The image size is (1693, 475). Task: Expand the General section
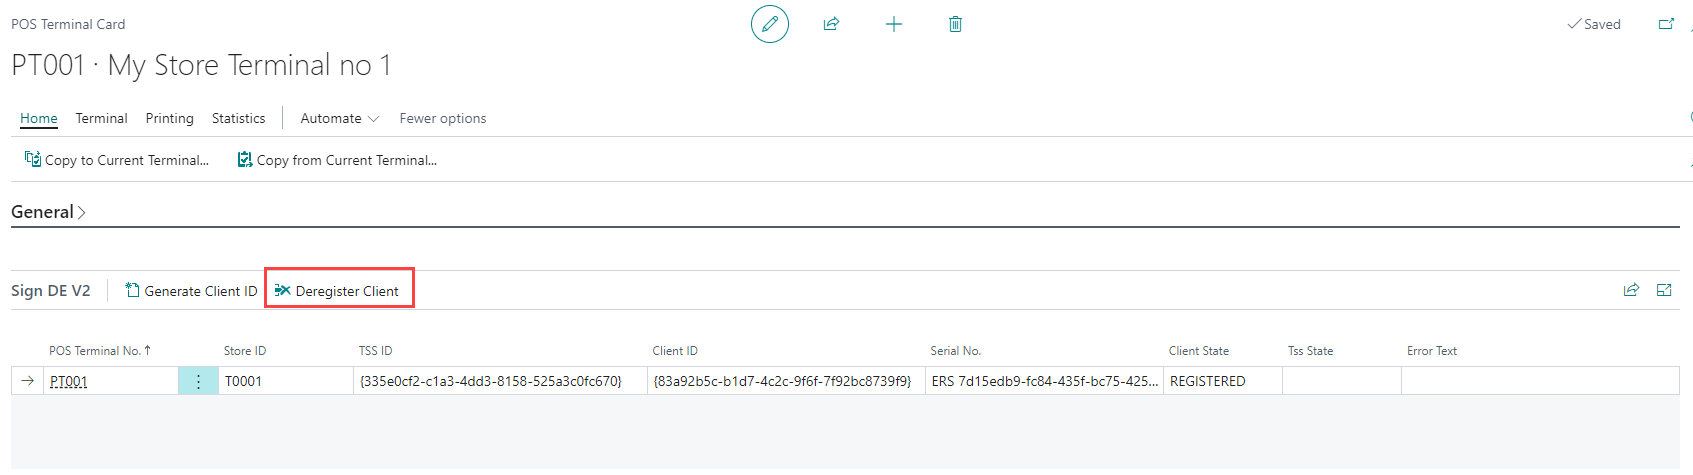tap(48, 212)
